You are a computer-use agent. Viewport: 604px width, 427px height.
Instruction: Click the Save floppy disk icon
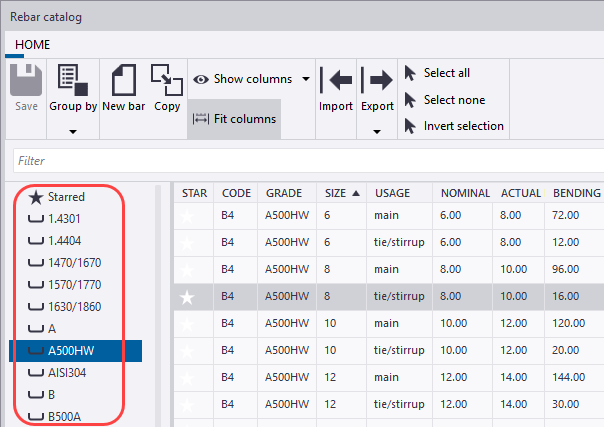(24, 80)
